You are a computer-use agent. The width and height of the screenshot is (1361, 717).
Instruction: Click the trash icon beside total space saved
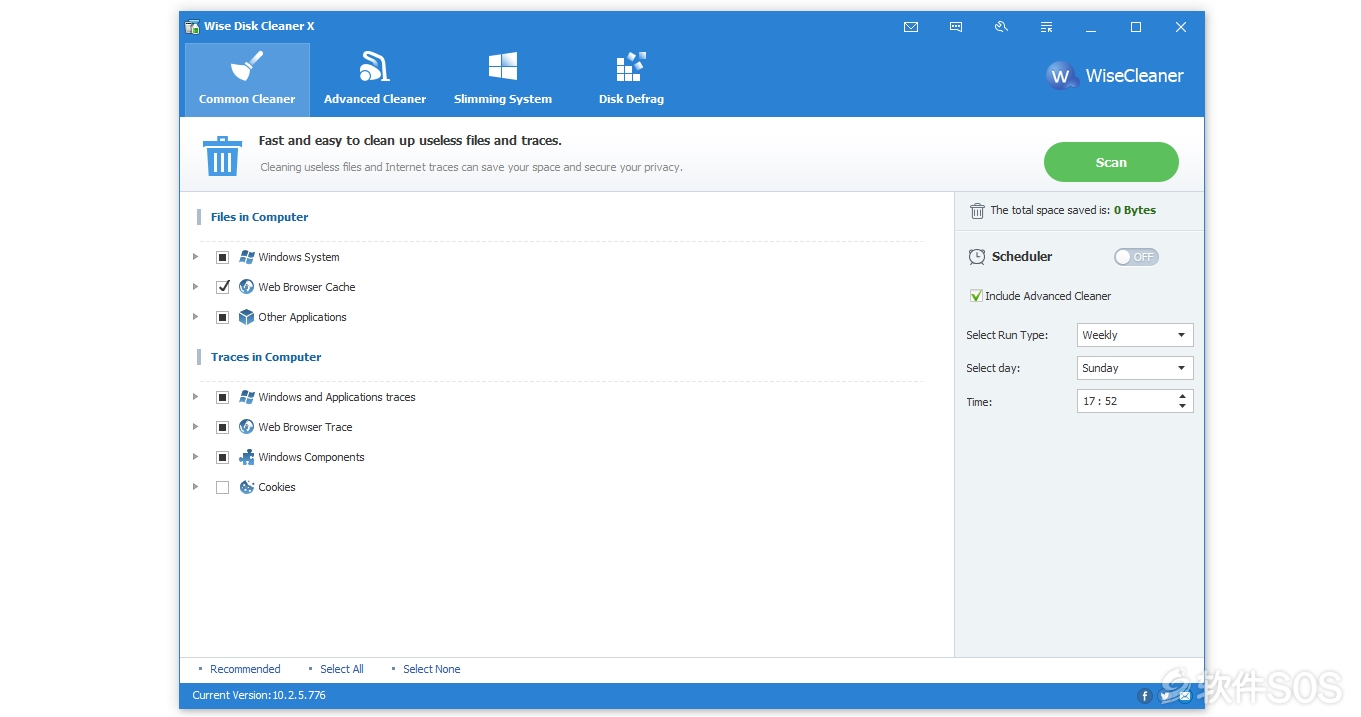(977, 211)
